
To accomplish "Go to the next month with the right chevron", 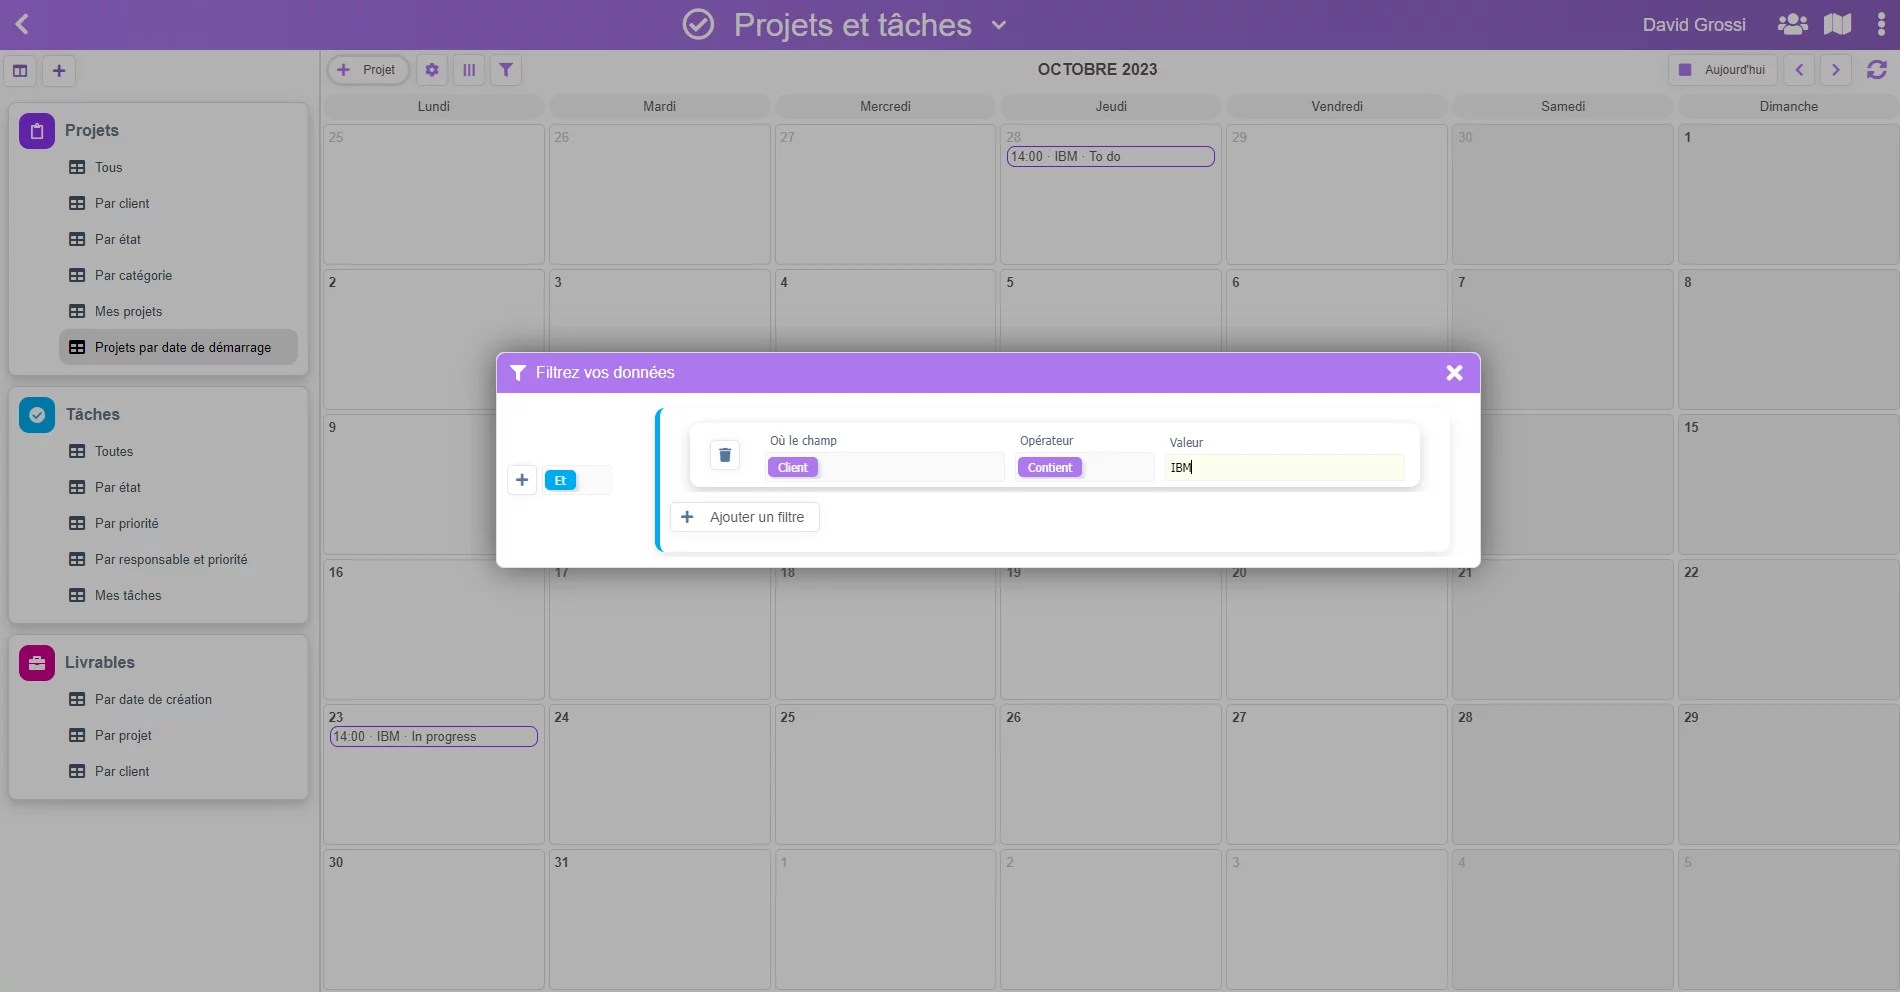I will tap(1835, 70).
